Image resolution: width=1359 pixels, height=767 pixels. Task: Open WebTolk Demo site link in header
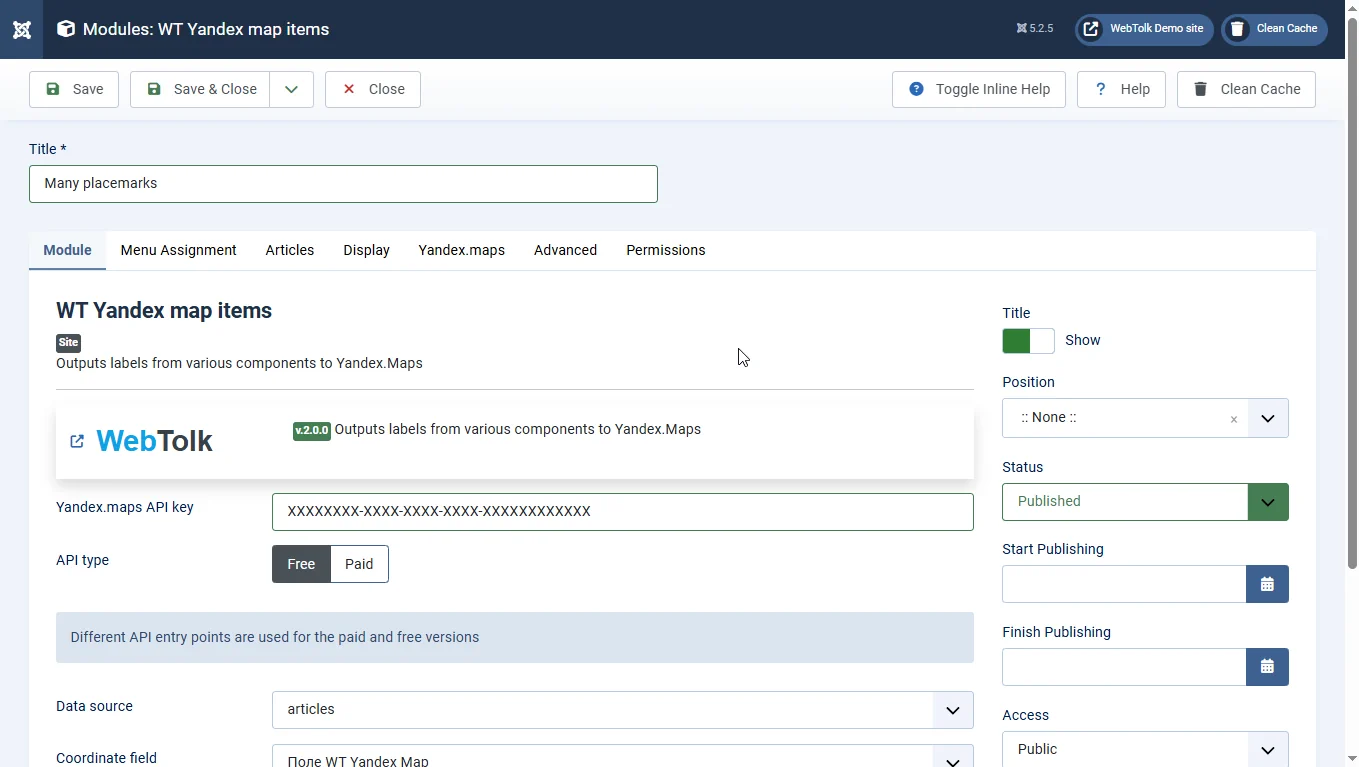[1144, 29]
